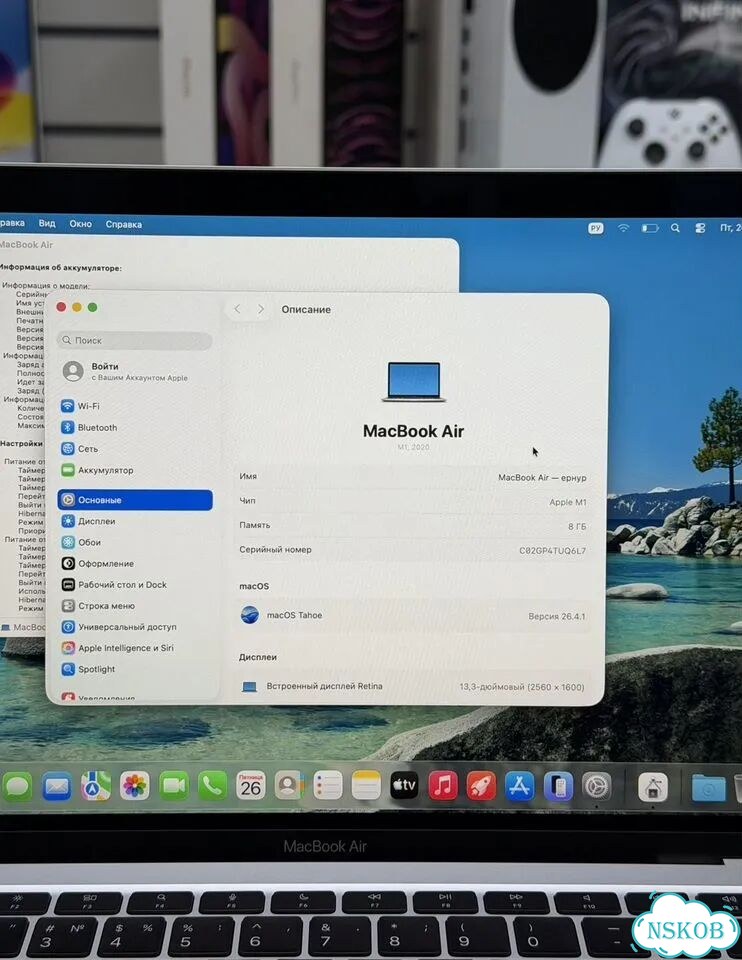Screen dimensions: 742x960
Task: Open the Phone app in Dock
Action: [x=212, y=786]
